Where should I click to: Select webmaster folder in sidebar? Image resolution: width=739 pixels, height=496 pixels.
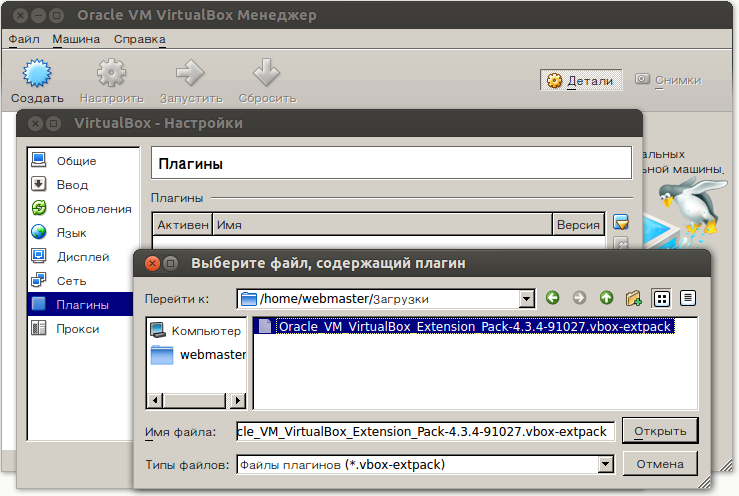pos(197,355)
